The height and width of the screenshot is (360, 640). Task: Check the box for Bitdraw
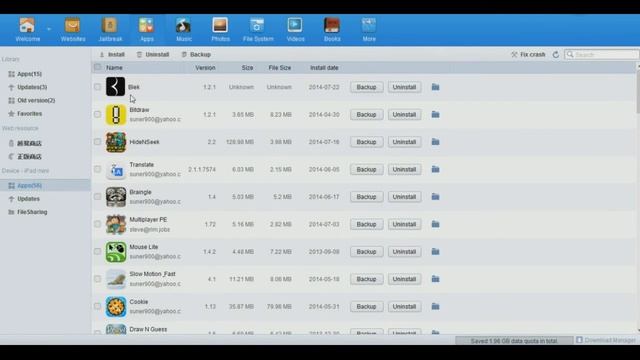pyautogui.click(x=97, y=114)
